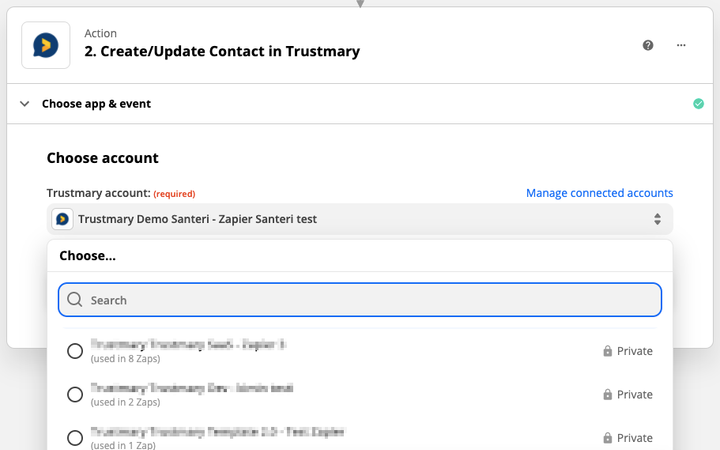
Task: Select the account used in 2 Zaps
Action: [75, 395]
